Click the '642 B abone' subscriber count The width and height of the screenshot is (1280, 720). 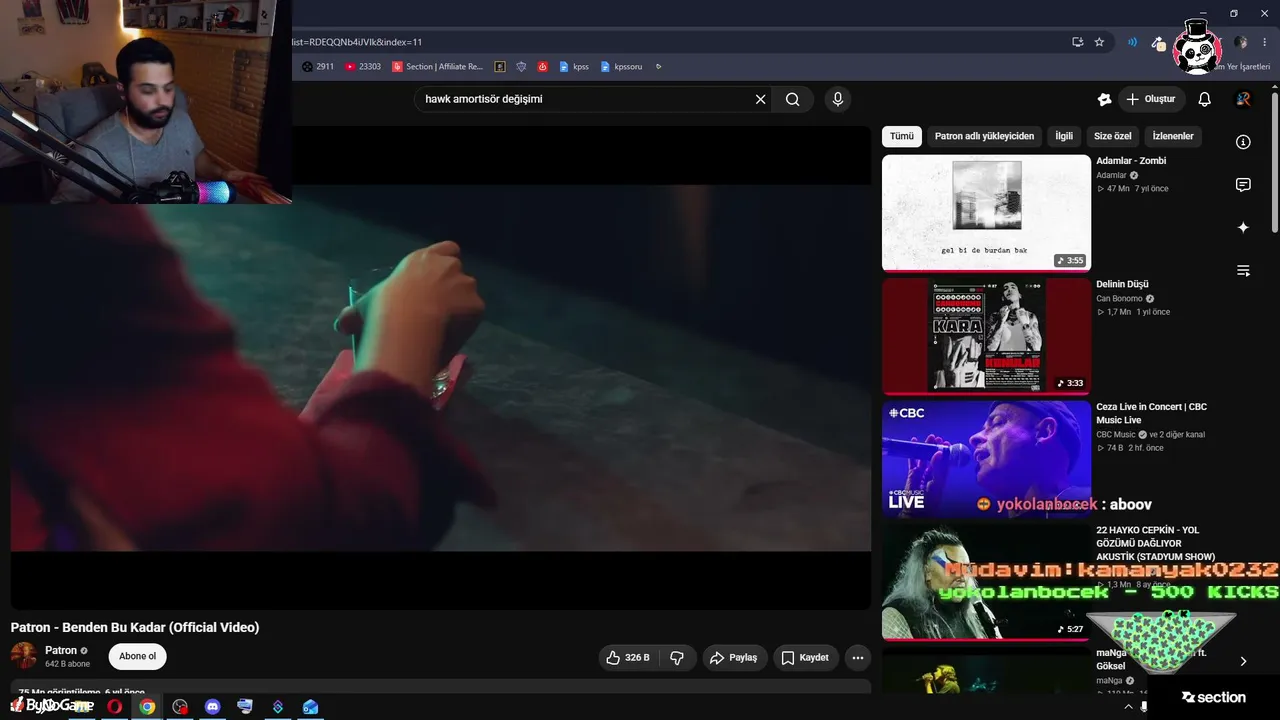pyautogui.click(x=67, y=664)
